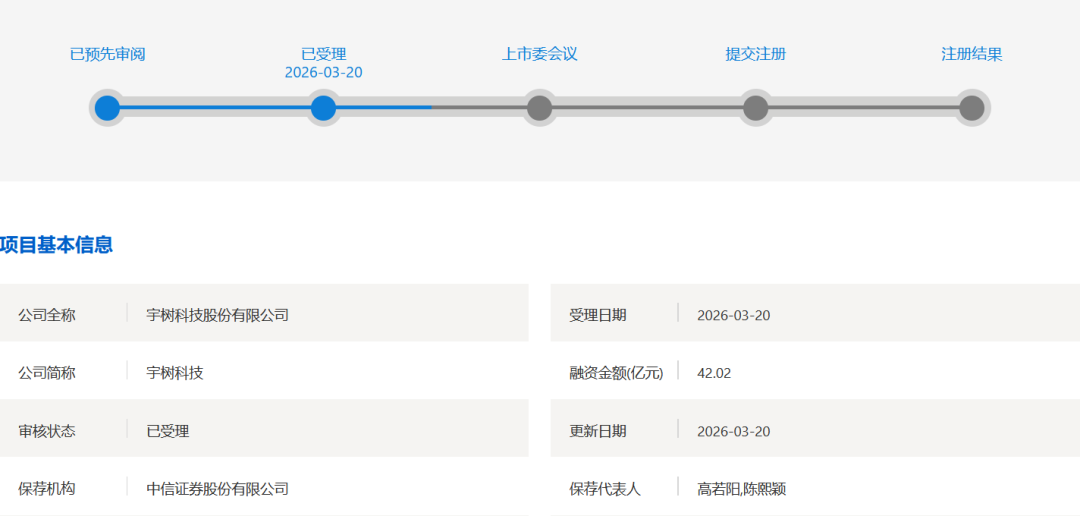Click the 提交注册 progress step dot
The width and height of the screenshot is (1080, 516).
point(756,108)
